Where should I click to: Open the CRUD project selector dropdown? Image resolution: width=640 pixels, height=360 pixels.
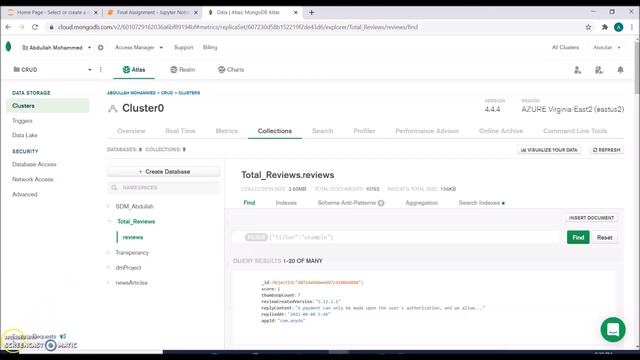point(52,69)
